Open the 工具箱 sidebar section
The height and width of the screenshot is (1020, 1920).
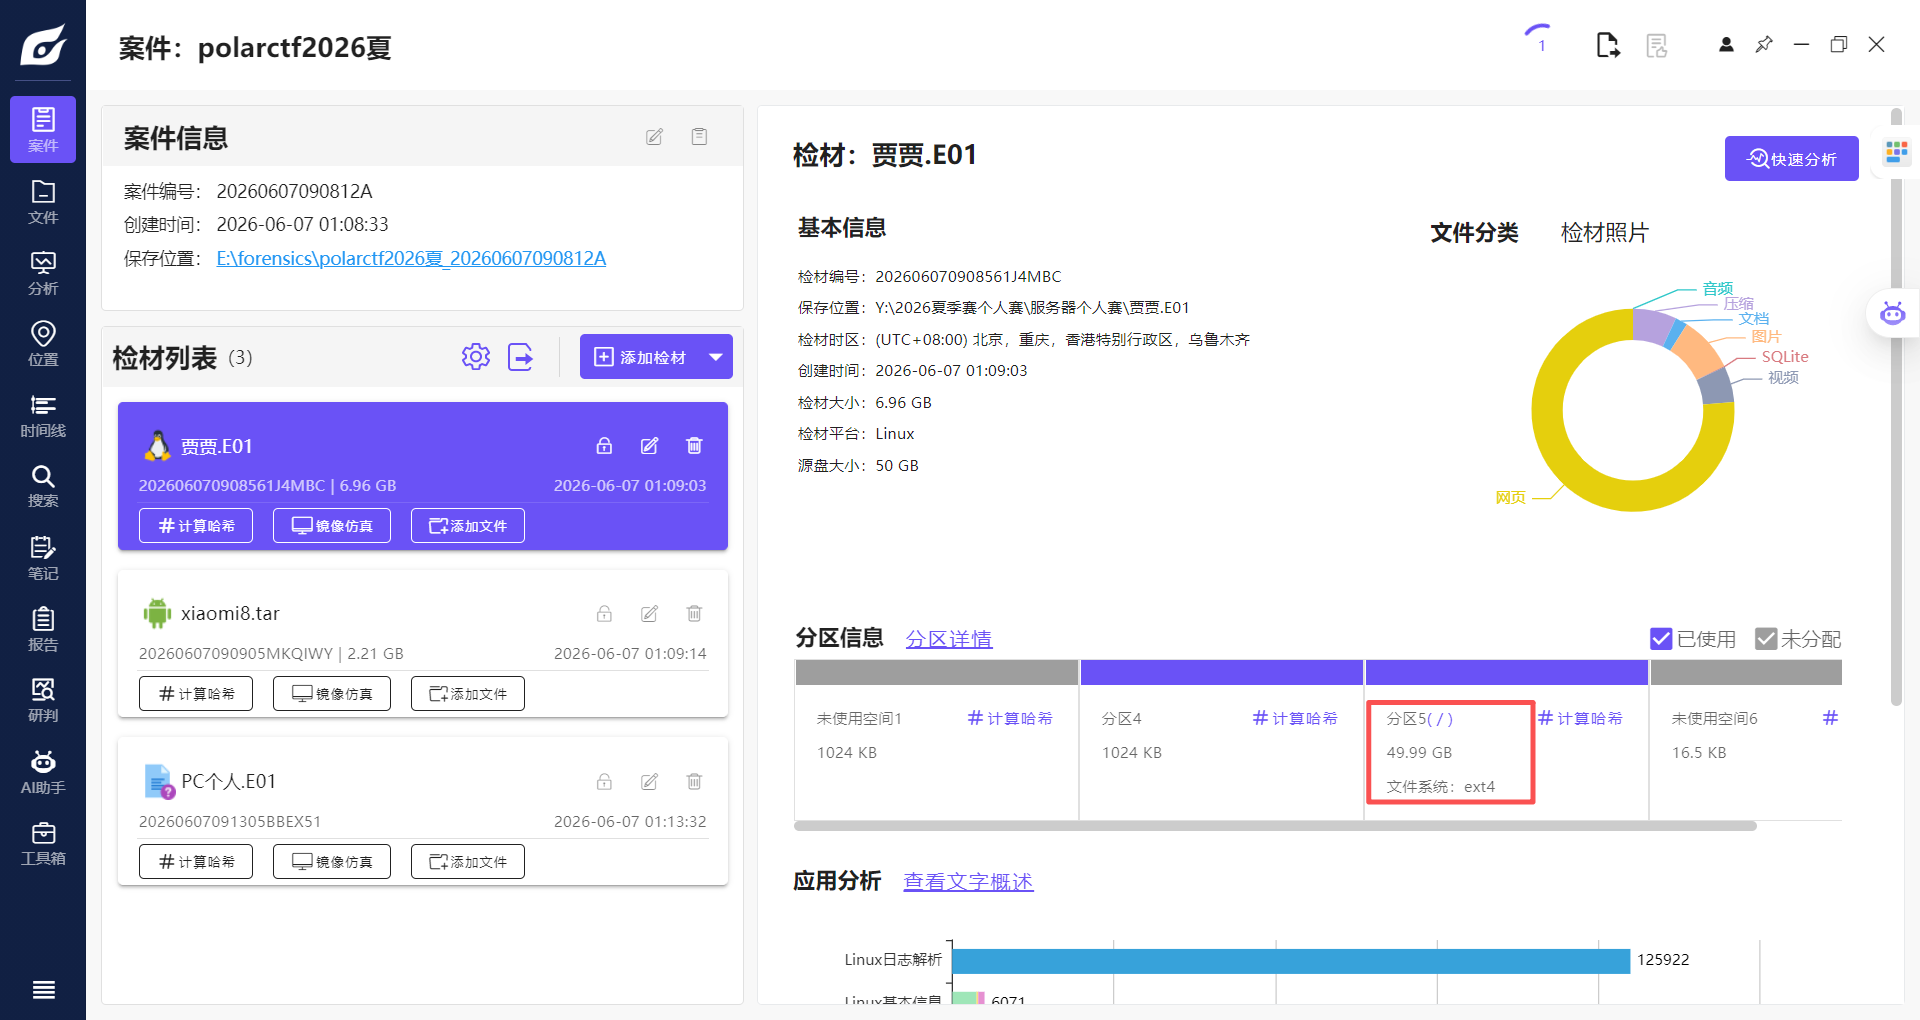[x=43, y=843]
